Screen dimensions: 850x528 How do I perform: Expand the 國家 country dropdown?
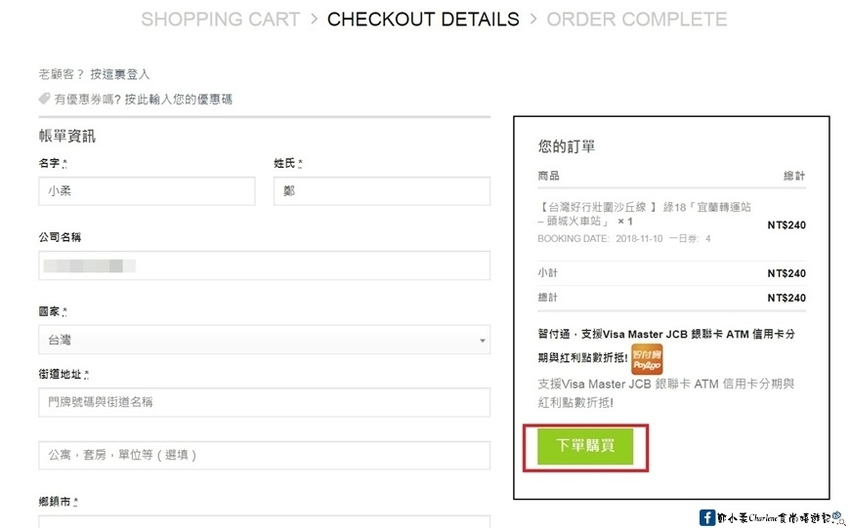point(264,340)
